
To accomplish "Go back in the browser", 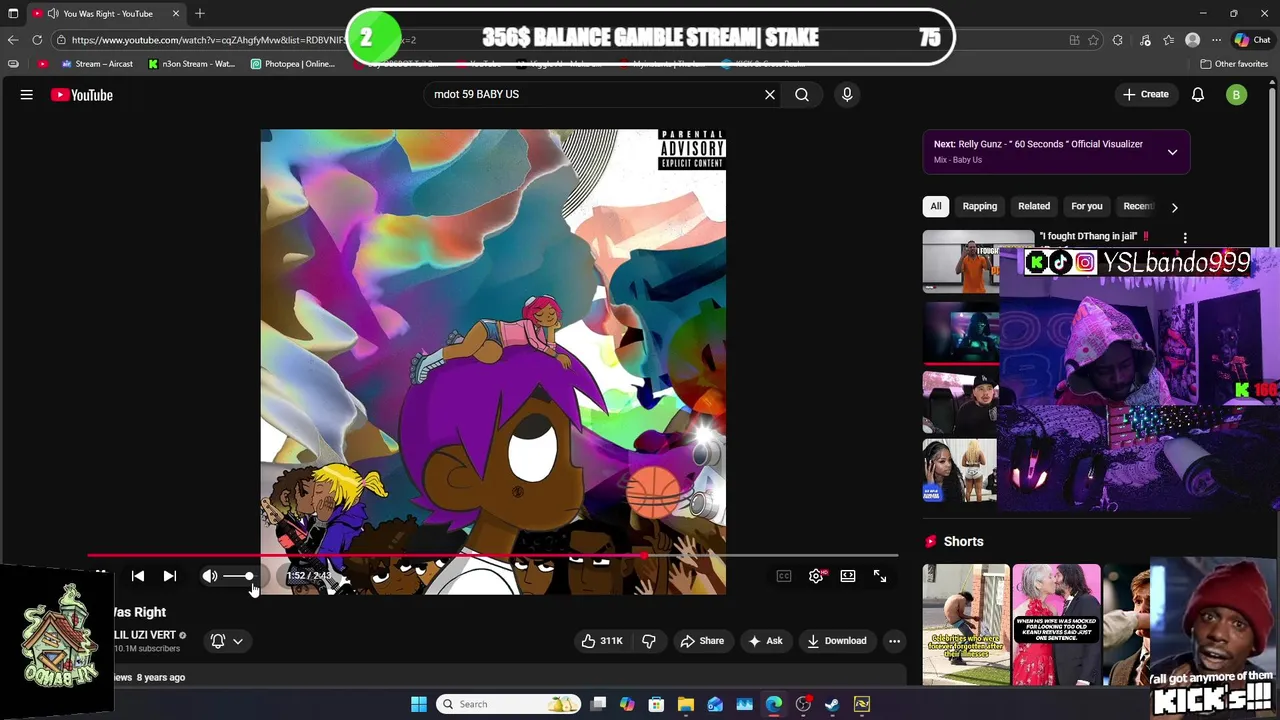I will [x=12, y=40].
